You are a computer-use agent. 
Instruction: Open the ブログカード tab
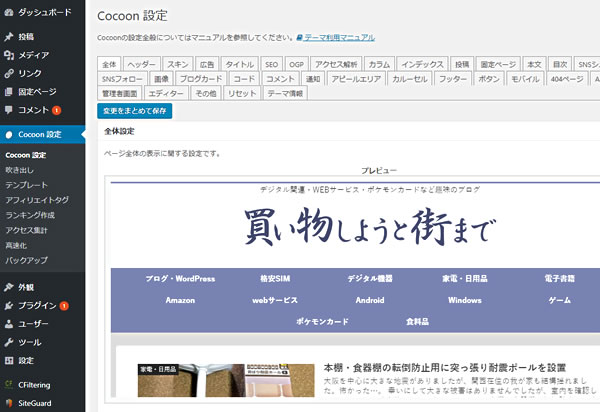pyautogui.click(x=201, y=79)
